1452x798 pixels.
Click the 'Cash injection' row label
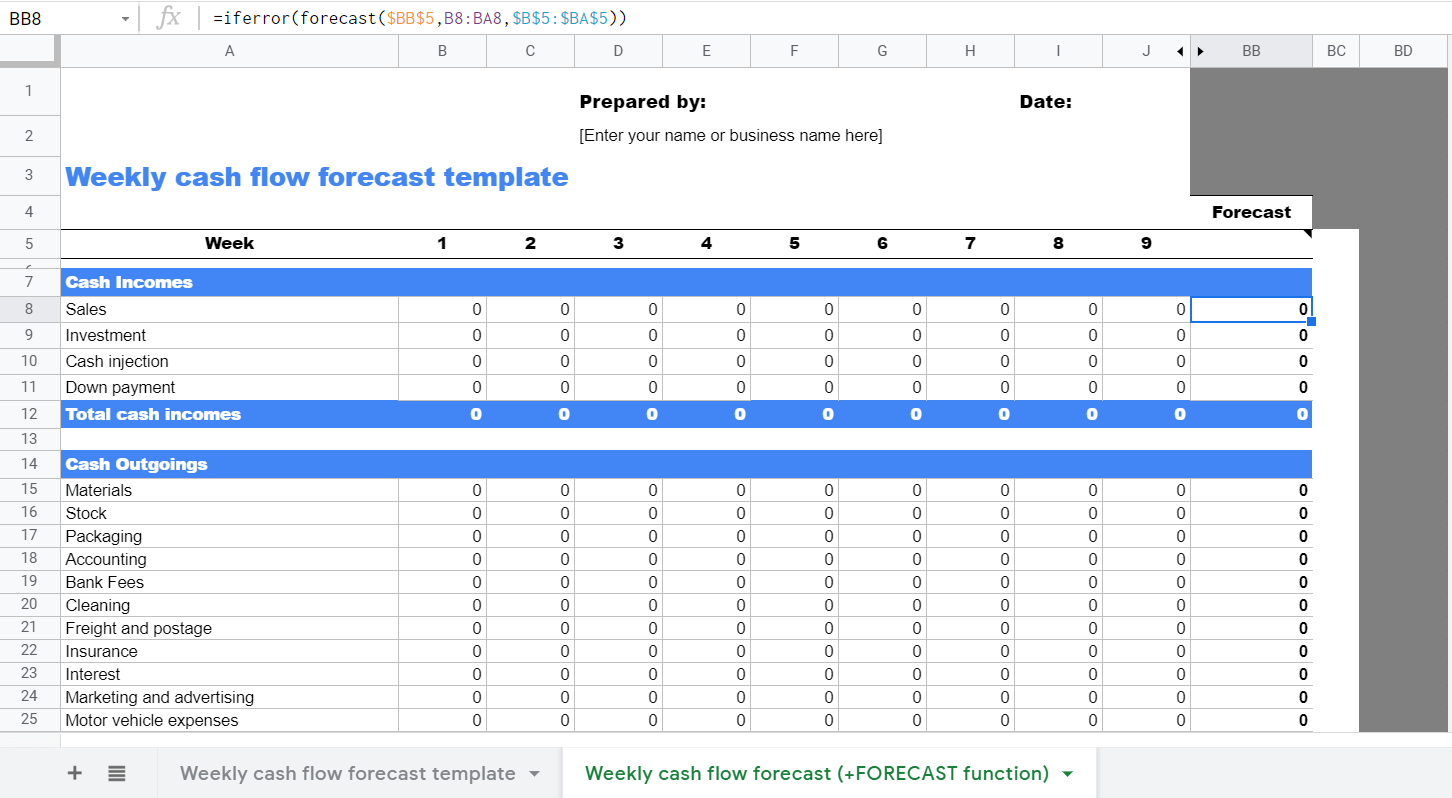pos(116,362)
